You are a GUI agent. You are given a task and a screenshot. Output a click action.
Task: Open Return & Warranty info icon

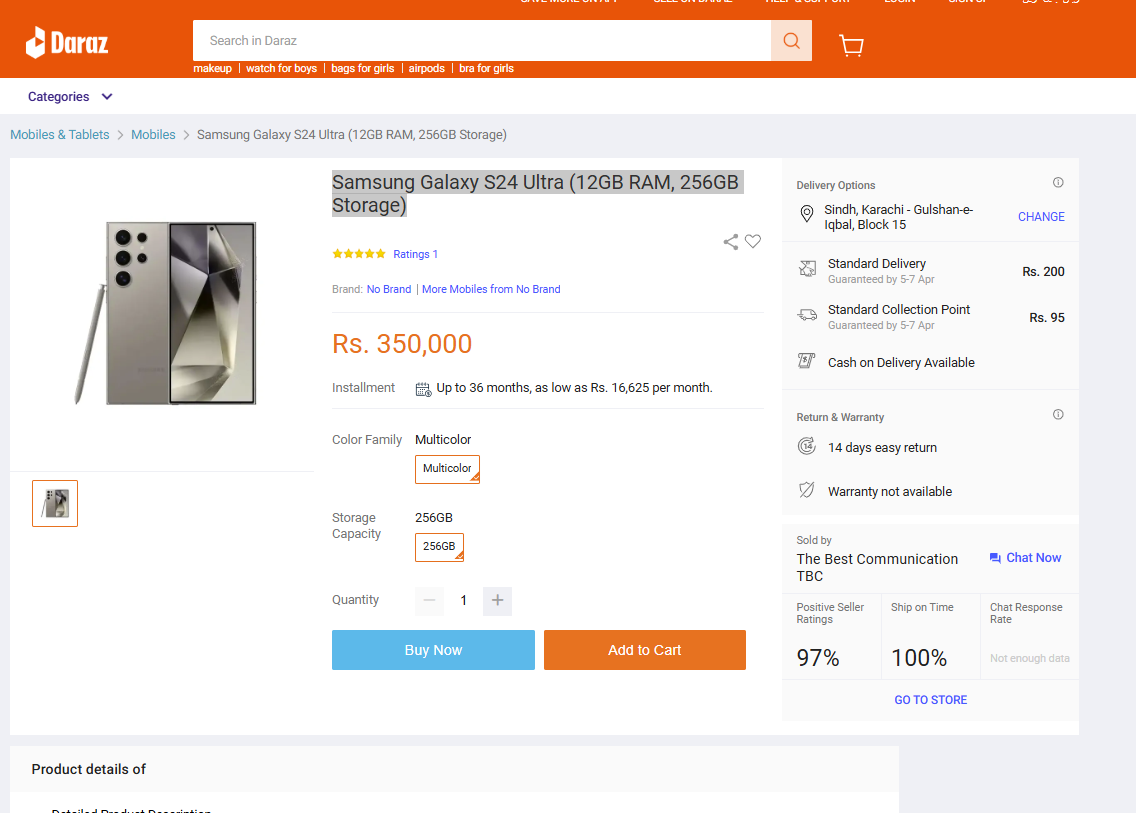1058,414
